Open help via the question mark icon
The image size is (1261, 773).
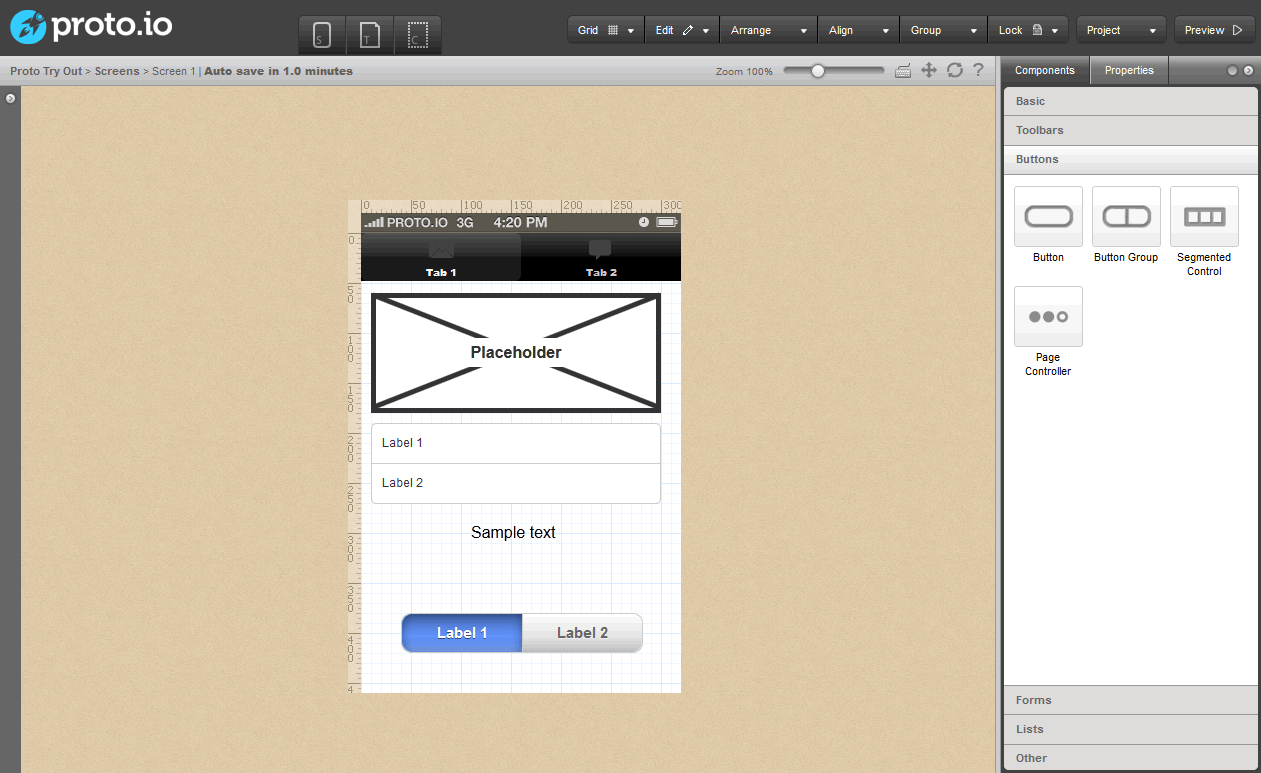coord(977,70)
